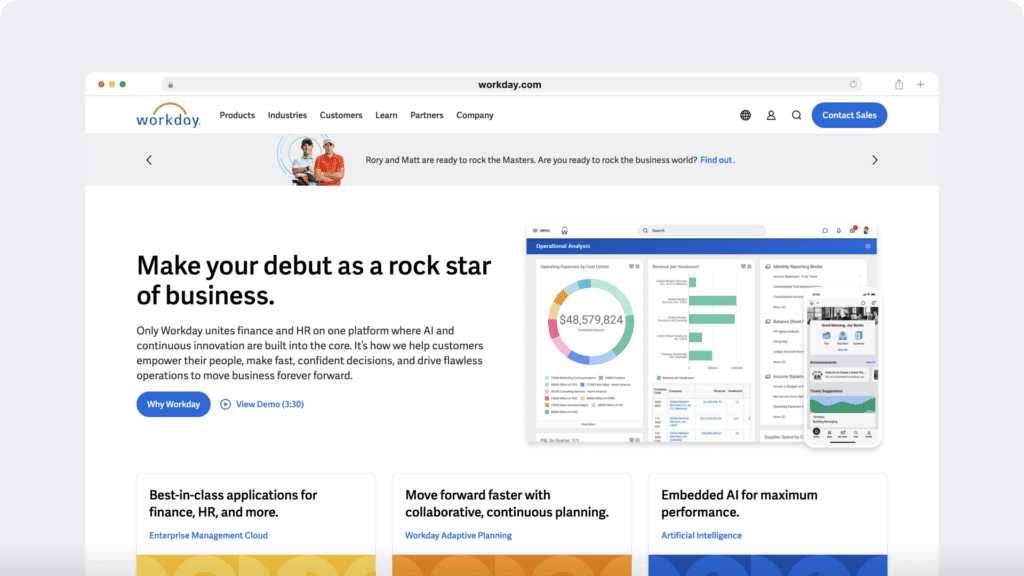Open the Artificial Intelligence link
Viewport: 1024px width, 576px height.
point(701,536)
